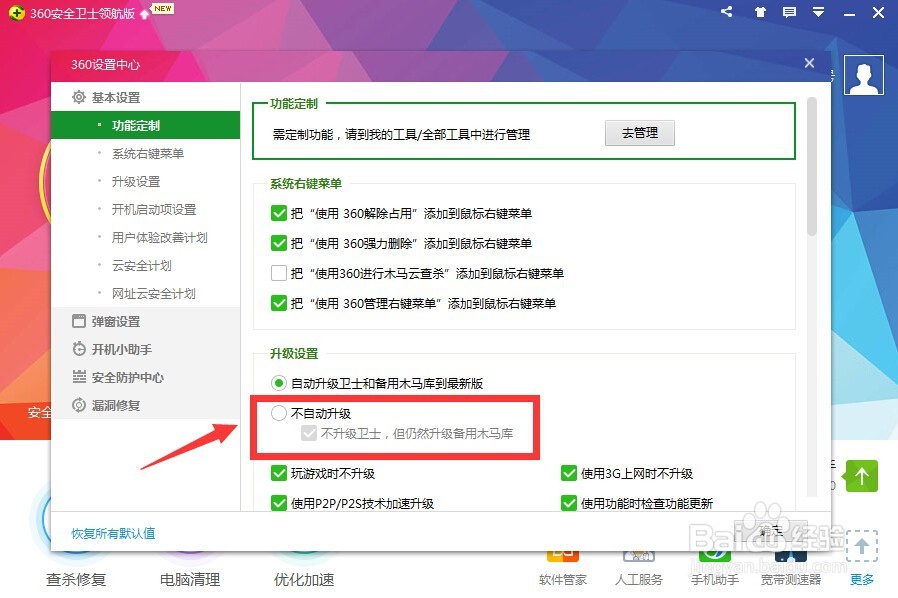Image resolution: width=898 pixels, height=598 pixels.
Task: Select the 不自动升级 radio button
Action: tap(279, 413)
